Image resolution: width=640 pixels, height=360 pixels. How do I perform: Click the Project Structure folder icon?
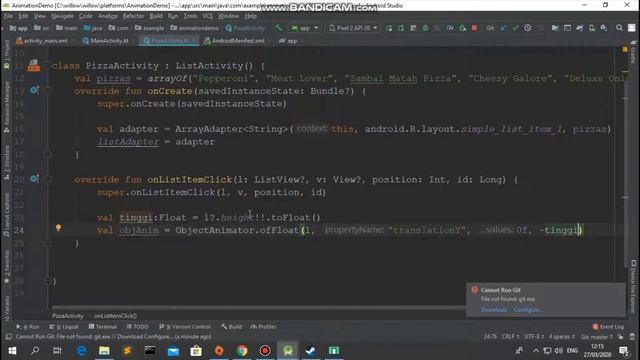(555, 28)
